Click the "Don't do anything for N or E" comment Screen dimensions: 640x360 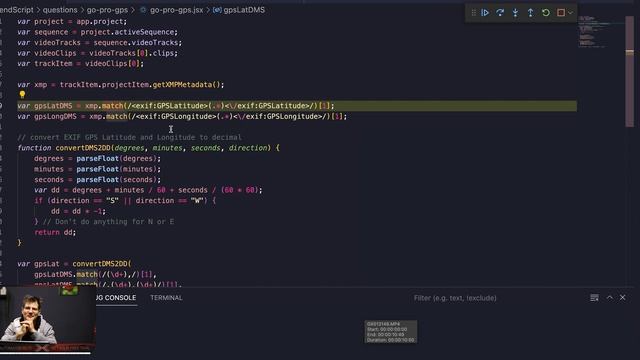click(108, 222)
